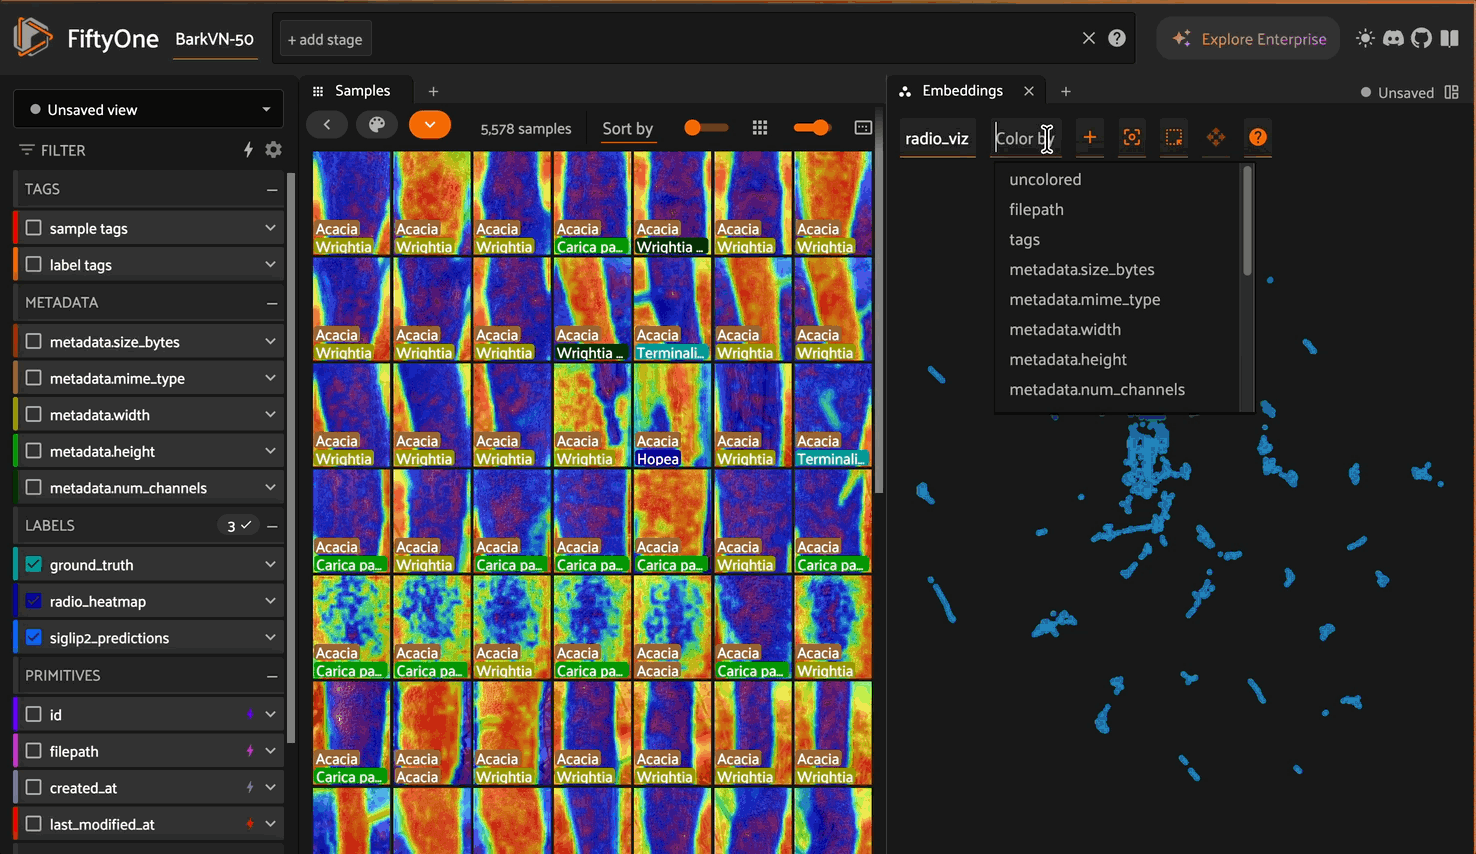Expand the radio_heatmap field chevron

[270, 601]
